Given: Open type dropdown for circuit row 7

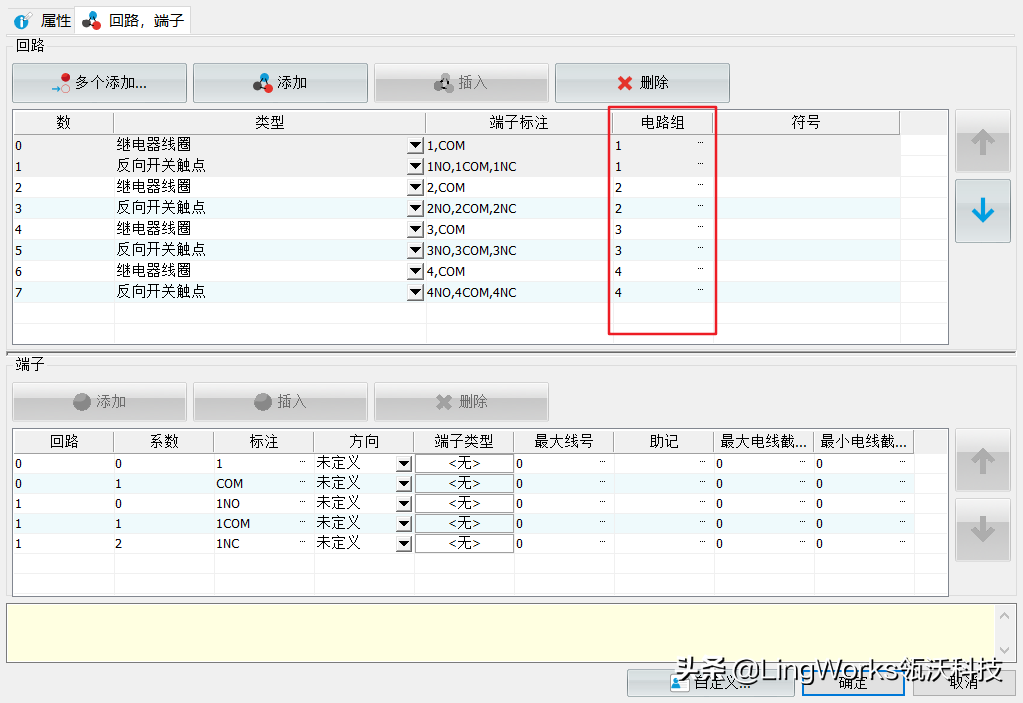Looking at the screenshot, I should point(416,293).
